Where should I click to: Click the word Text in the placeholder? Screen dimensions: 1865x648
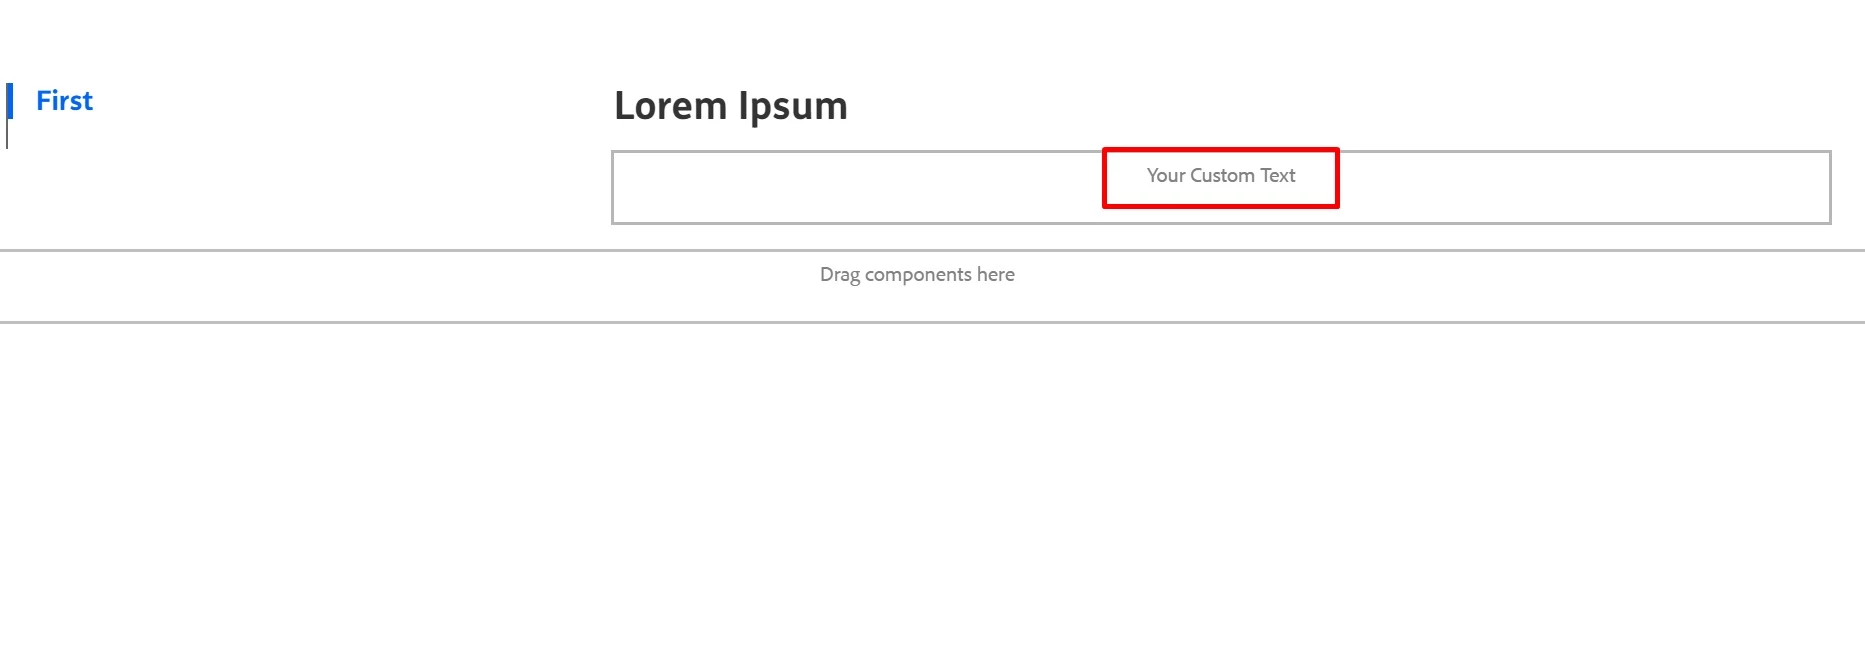pos(1278,176)
